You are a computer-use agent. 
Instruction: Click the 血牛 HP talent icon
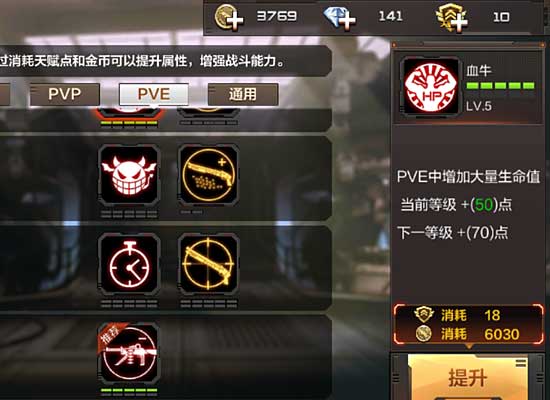tap(431, 86)
